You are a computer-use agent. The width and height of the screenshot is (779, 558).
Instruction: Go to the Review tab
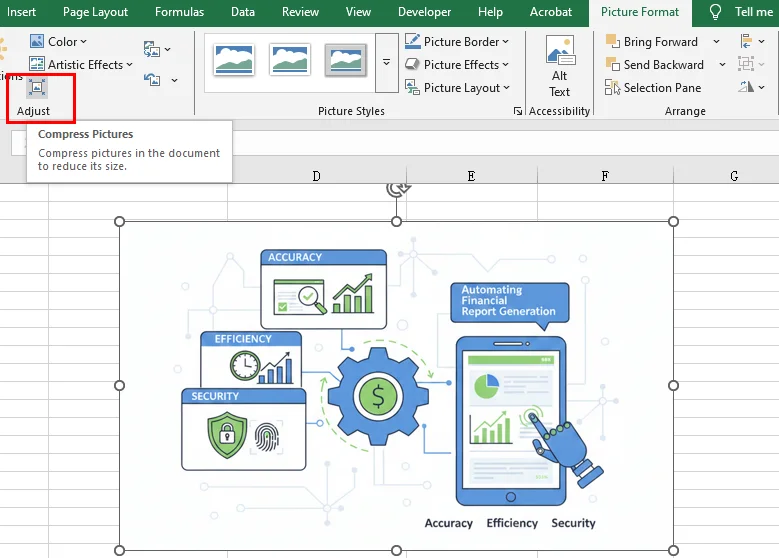pos(301,12)
